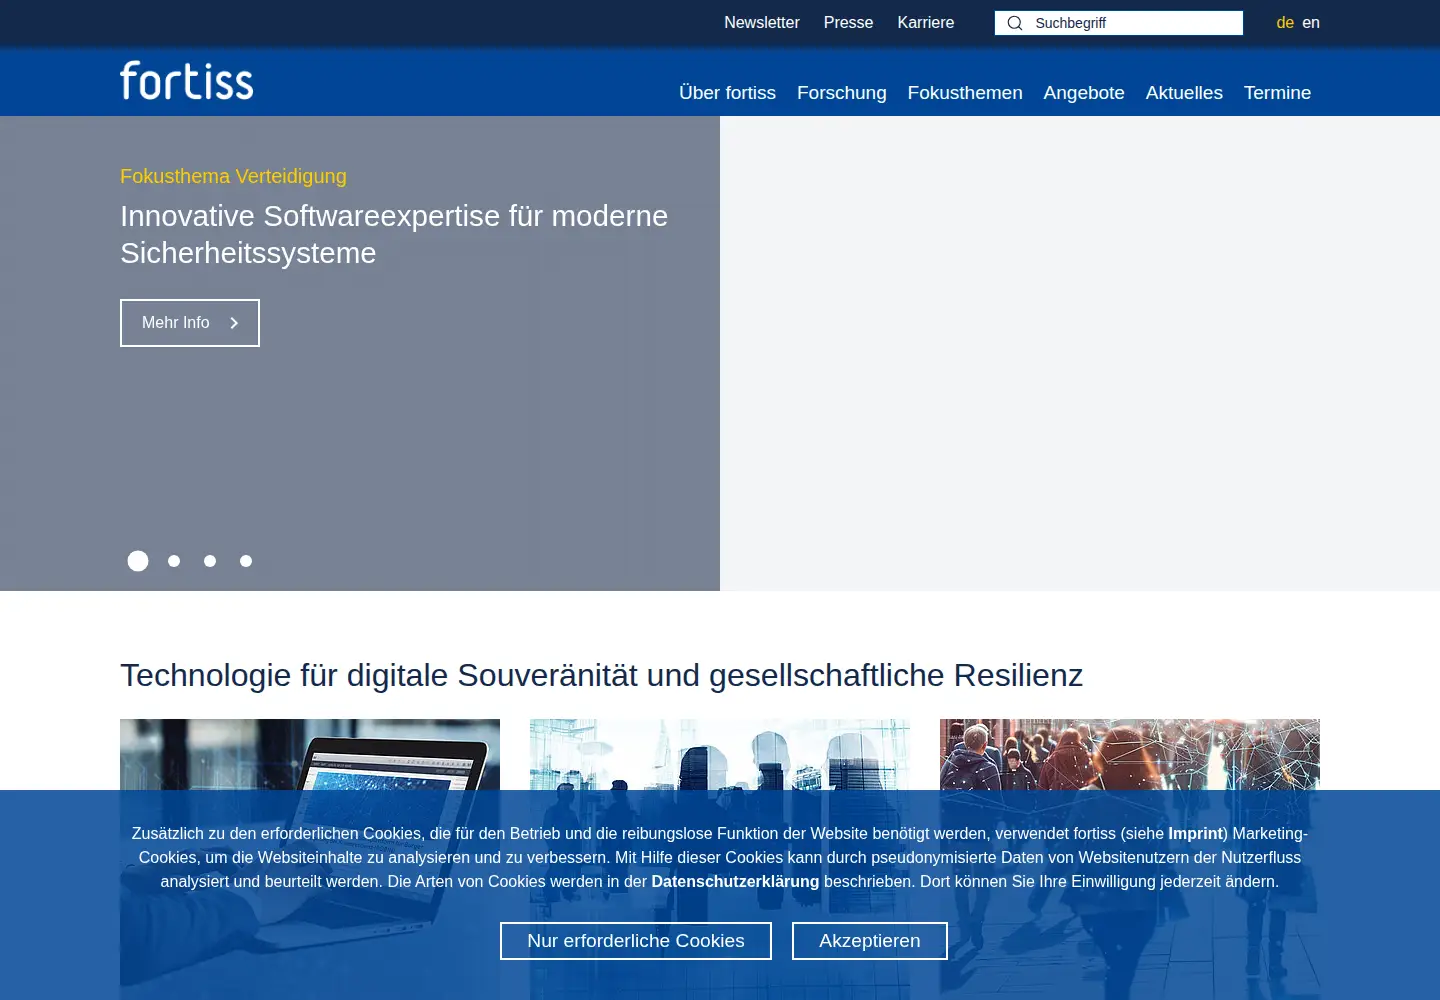The image size is (1440, 1000).
Task: Click the arrow chevron in Mehr Info button
Action: pyautogui.click(x=234, y=323)
